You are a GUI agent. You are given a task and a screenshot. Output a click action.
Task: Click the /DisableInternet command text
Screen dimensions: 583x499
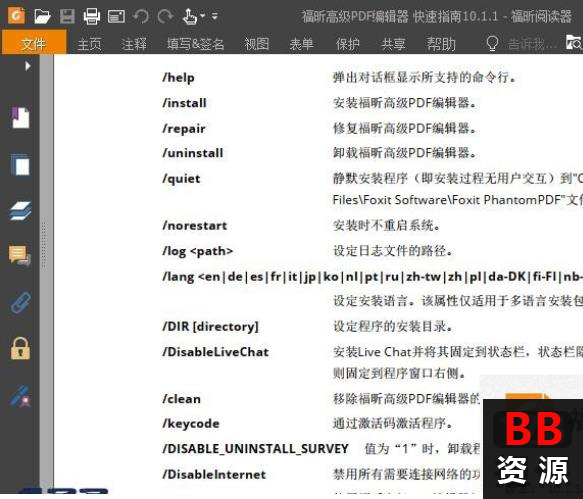(x=214, y=474)
